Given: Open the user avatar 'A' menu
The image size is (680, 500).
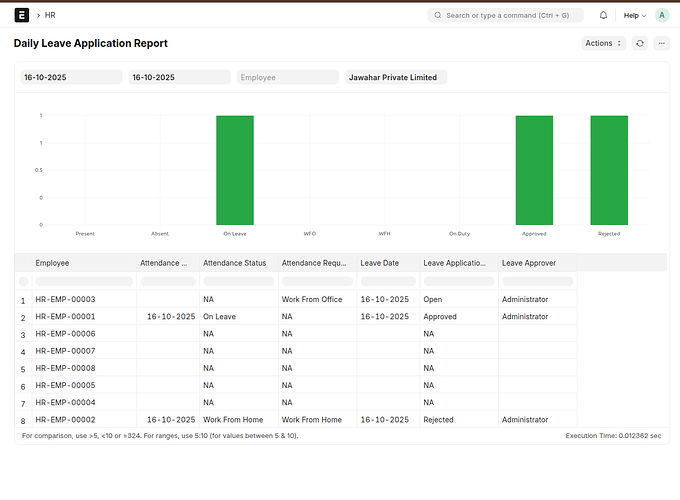Looking at the screenshot, I should (x=662, y=16).
